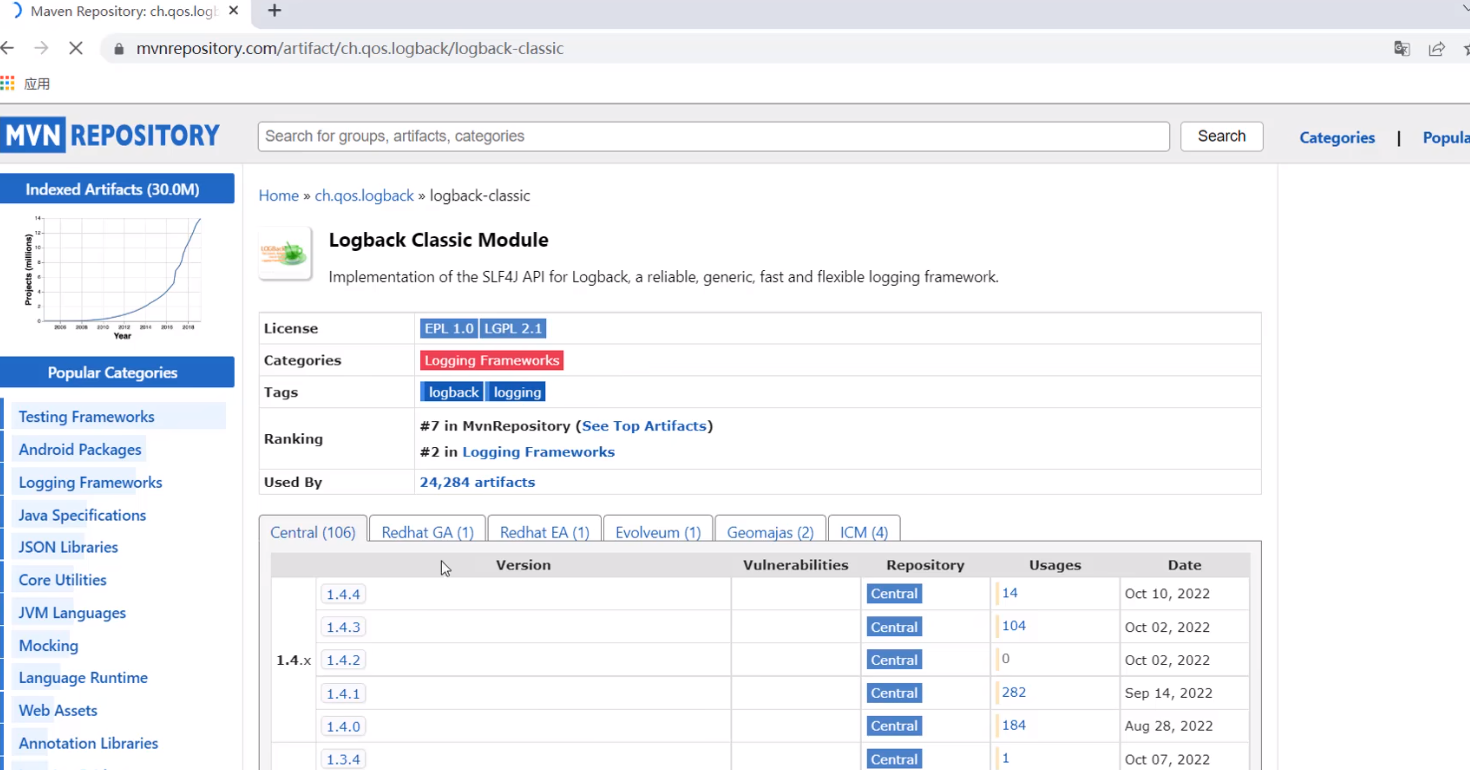Open the 24,284 artifacts used-by link

point(477,482)
